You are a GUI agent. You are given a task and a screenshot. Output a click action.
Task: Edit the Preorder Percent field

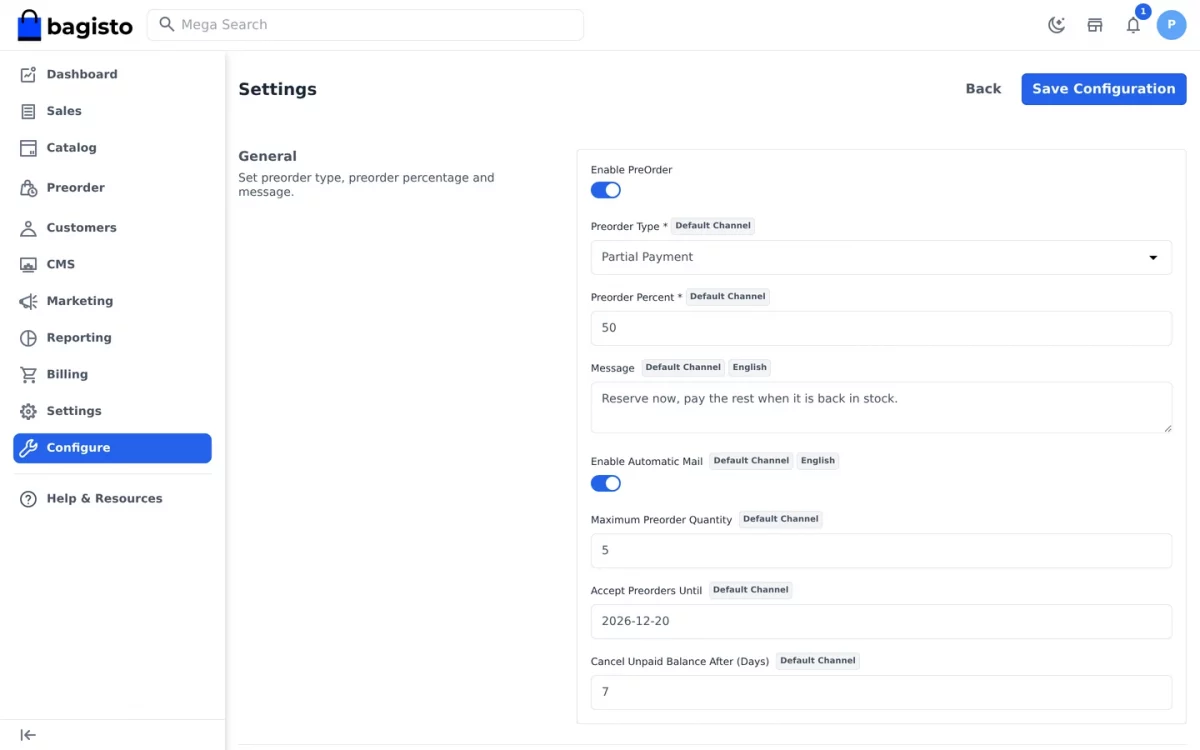point(881,328)
